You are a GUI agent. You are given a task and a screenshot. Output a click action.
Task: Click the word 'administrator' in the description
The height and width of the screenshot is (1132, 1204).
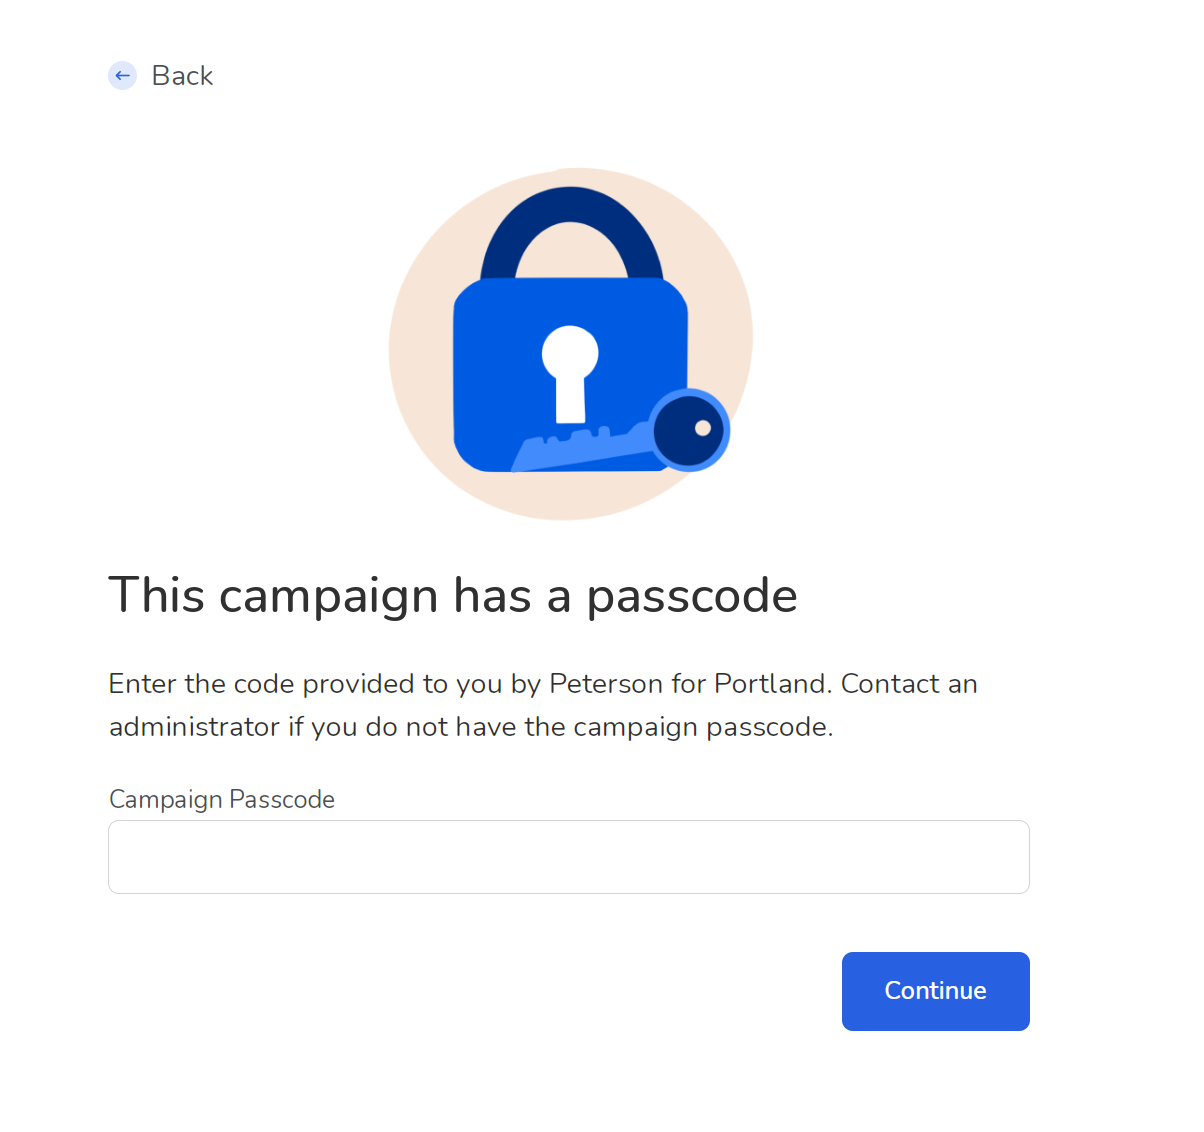pos(194,727)
